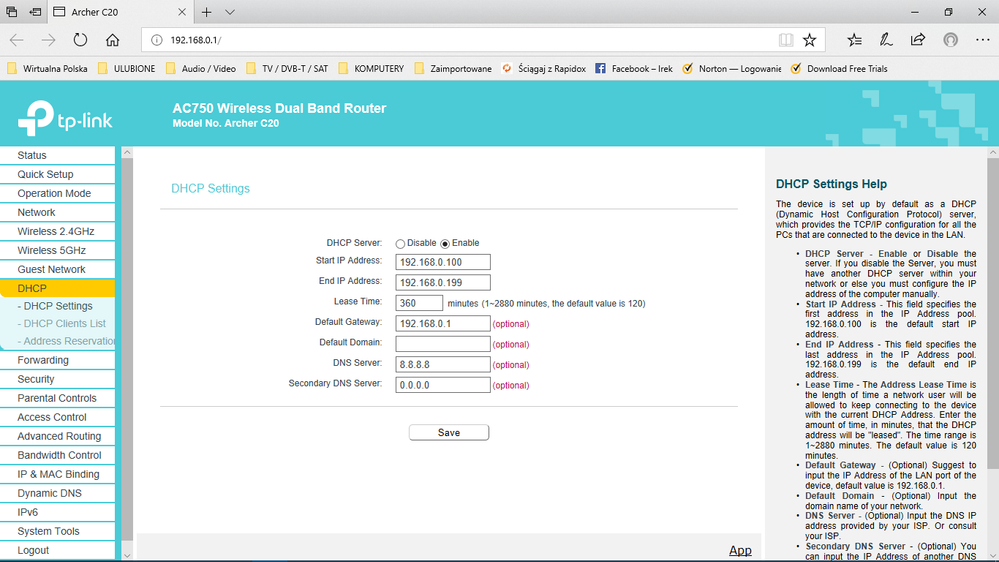Viewport: 999px width, 562px height.
Task: Open the tab list chevron dropdown
Action: [230, 12]
